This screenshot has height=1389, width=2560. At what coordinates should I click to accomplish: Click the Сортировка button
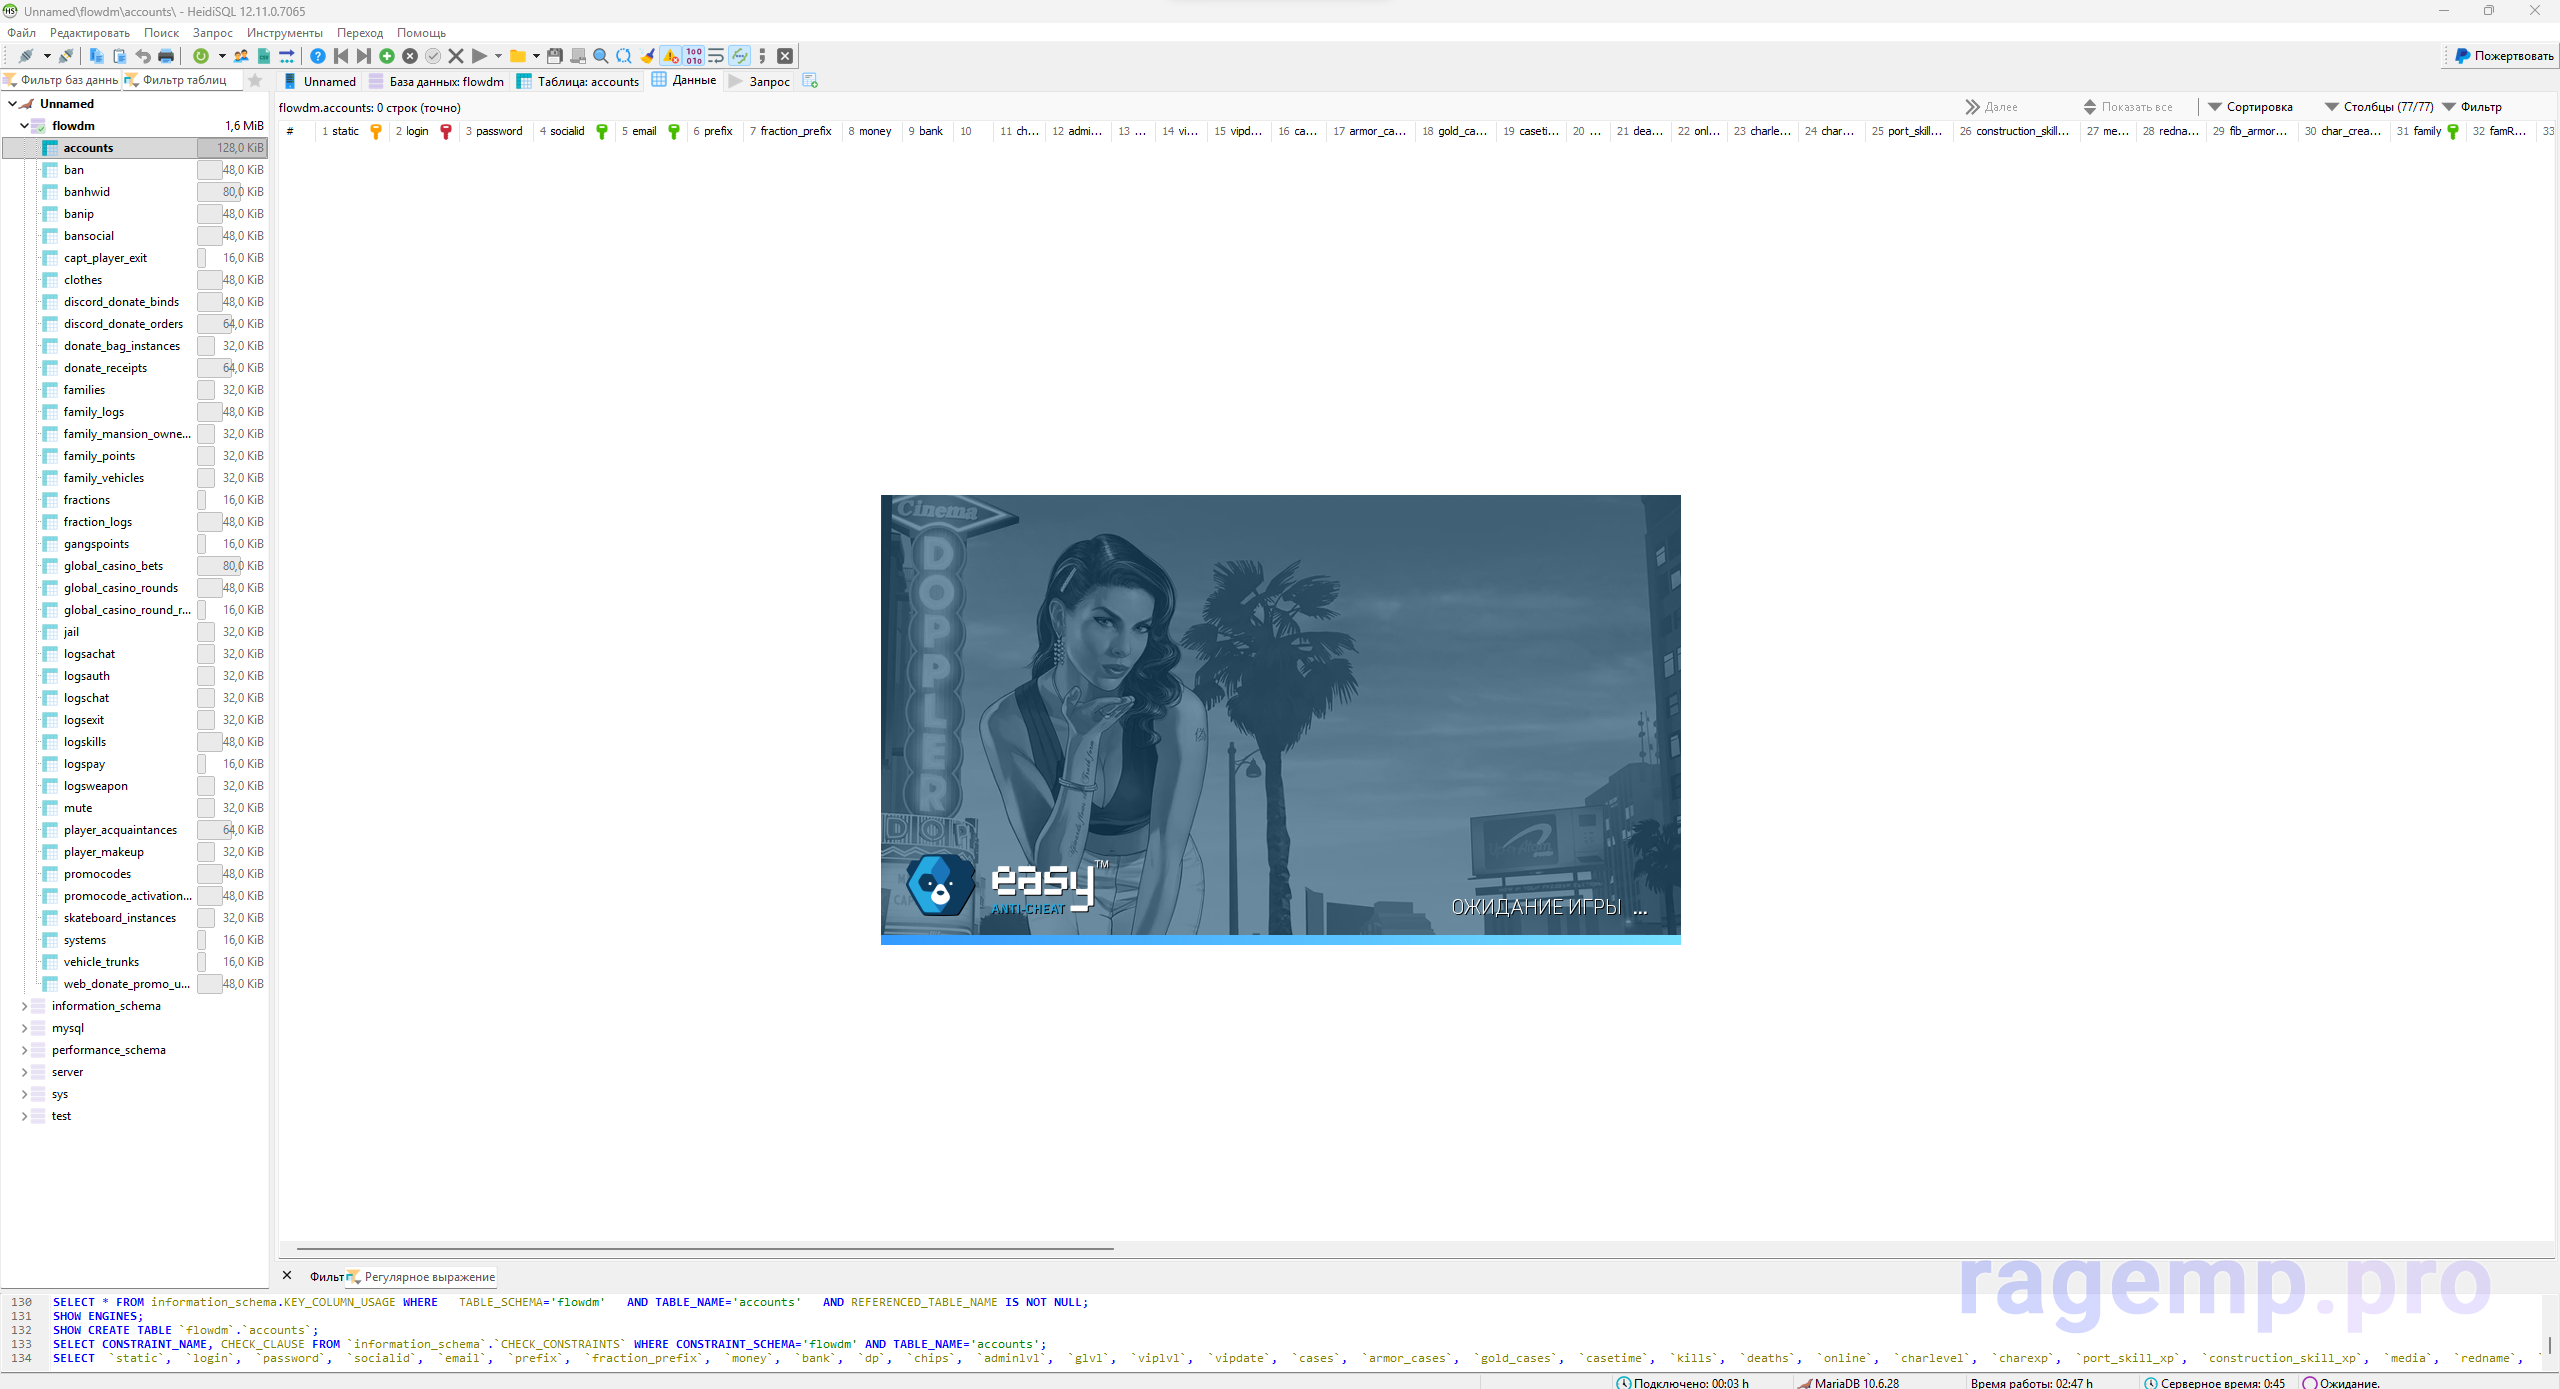(x=2250, y=107)
